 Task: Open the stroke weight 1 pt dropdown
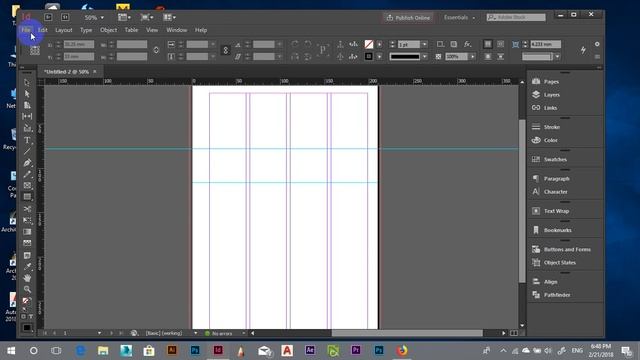pyautogui.click(x=424, y=44)
